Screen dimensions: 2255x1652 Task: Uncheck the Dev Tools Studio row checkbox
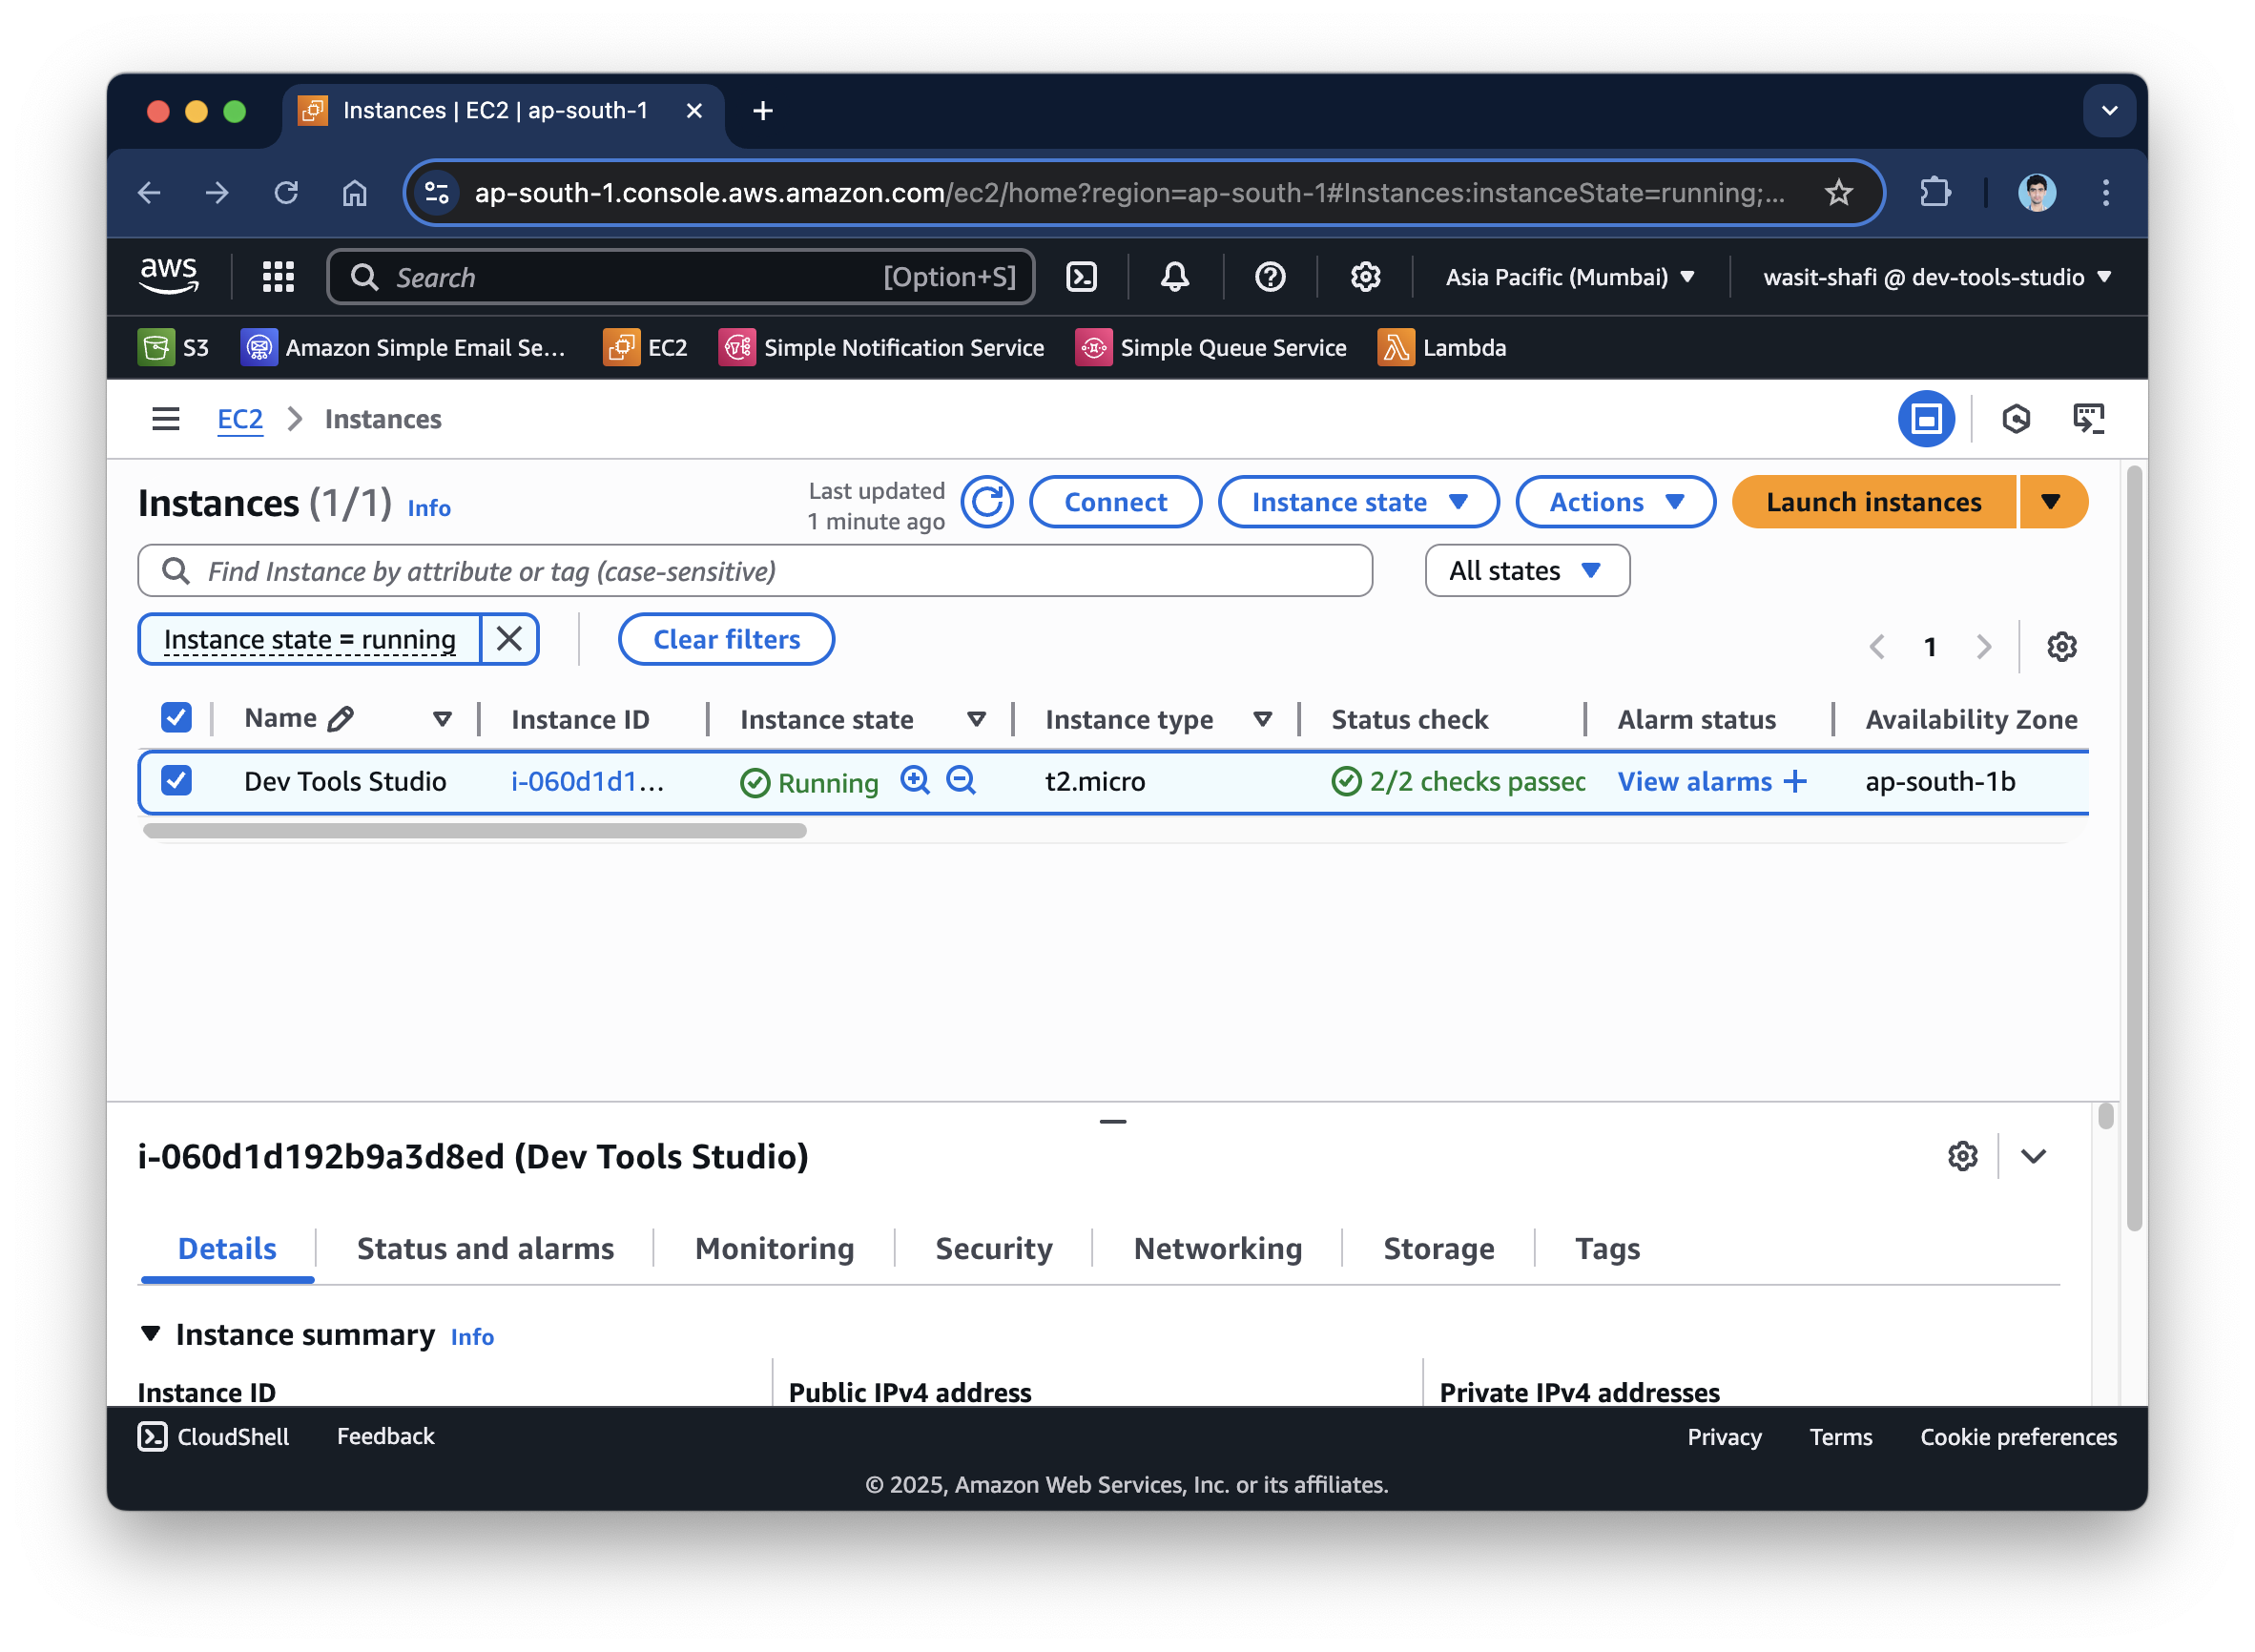pos(176,781)
